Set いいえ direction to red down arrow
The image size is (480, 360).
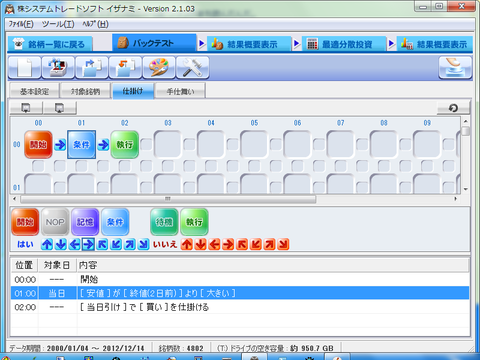tap(201, 244)
